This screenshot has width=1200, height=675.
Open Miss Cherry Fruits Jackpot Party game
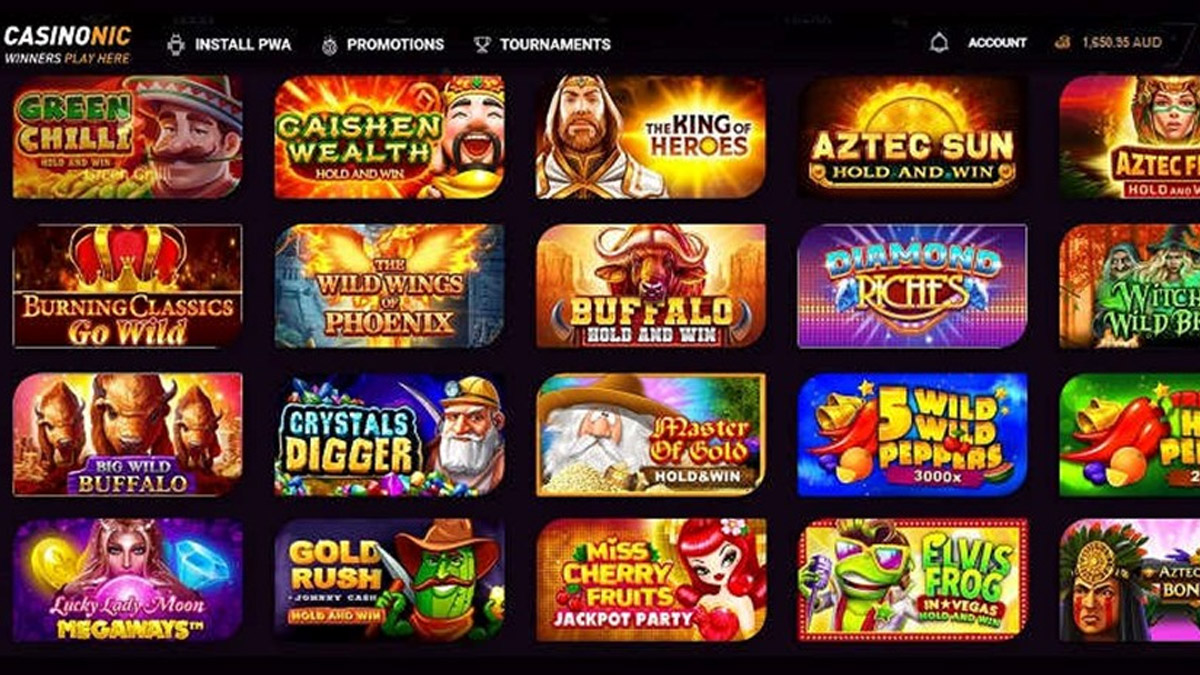[651, 579]
